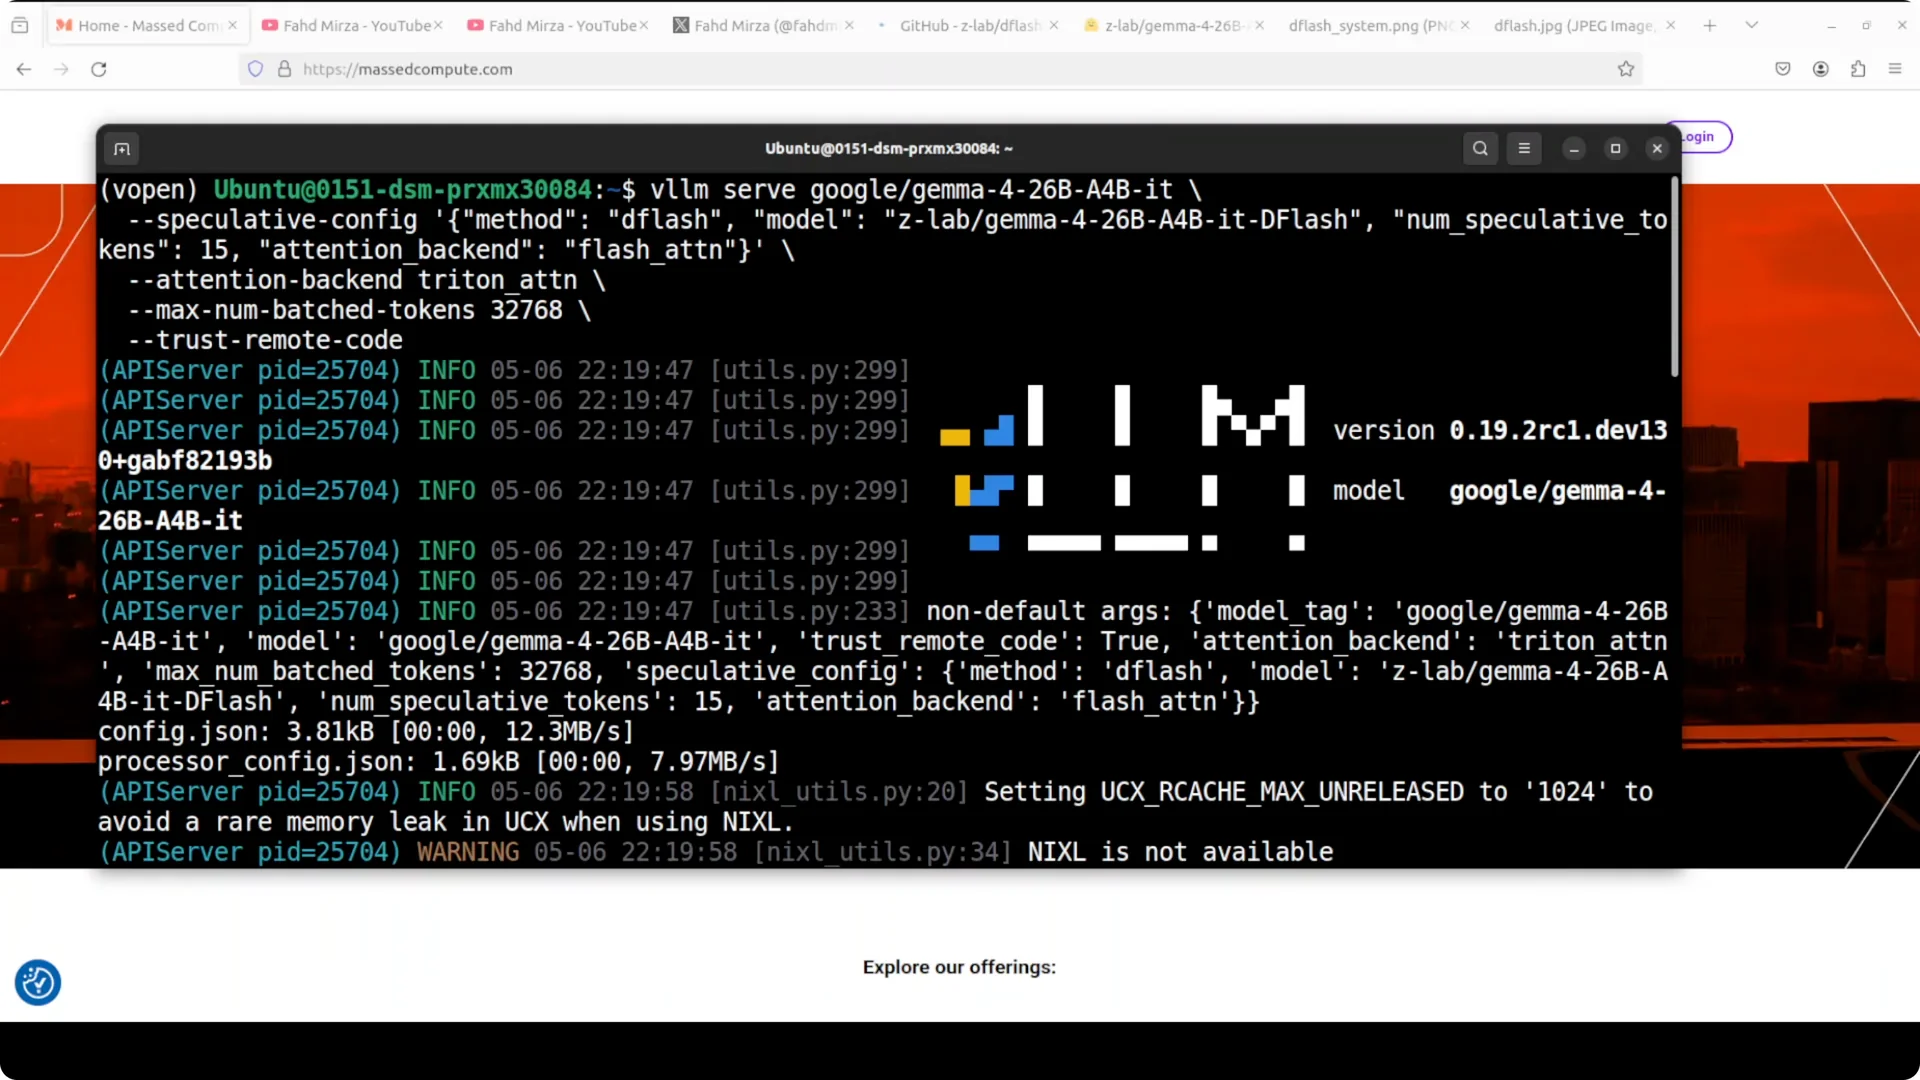
Task: Minimize the Firefox browser window
Action: click(x=1831, y=25)
